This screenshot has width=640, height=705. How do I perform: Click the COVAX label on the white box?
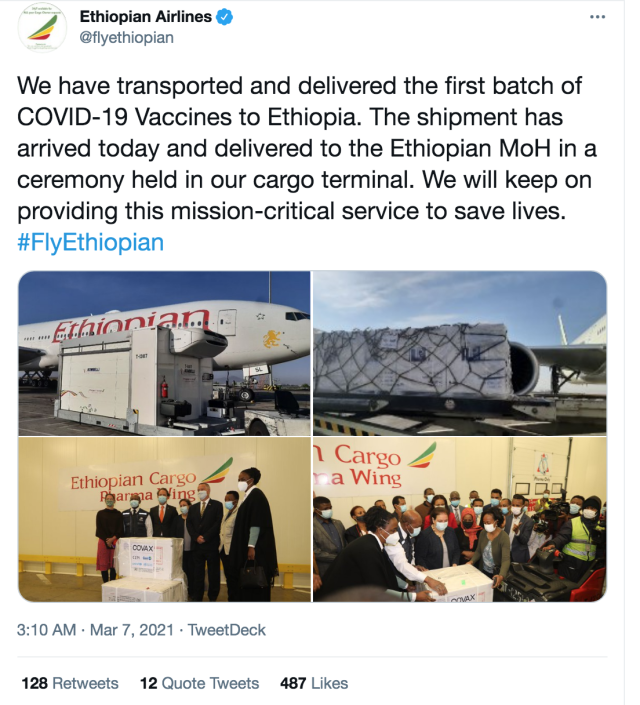coord(143,549)
